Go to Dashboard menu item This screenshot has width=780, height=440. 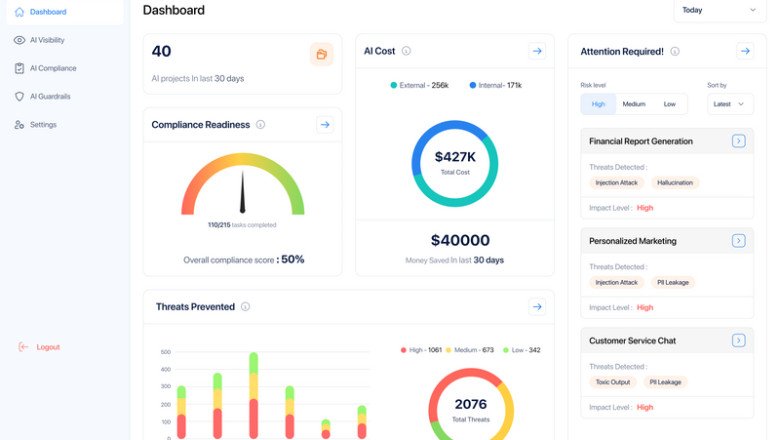65,12
